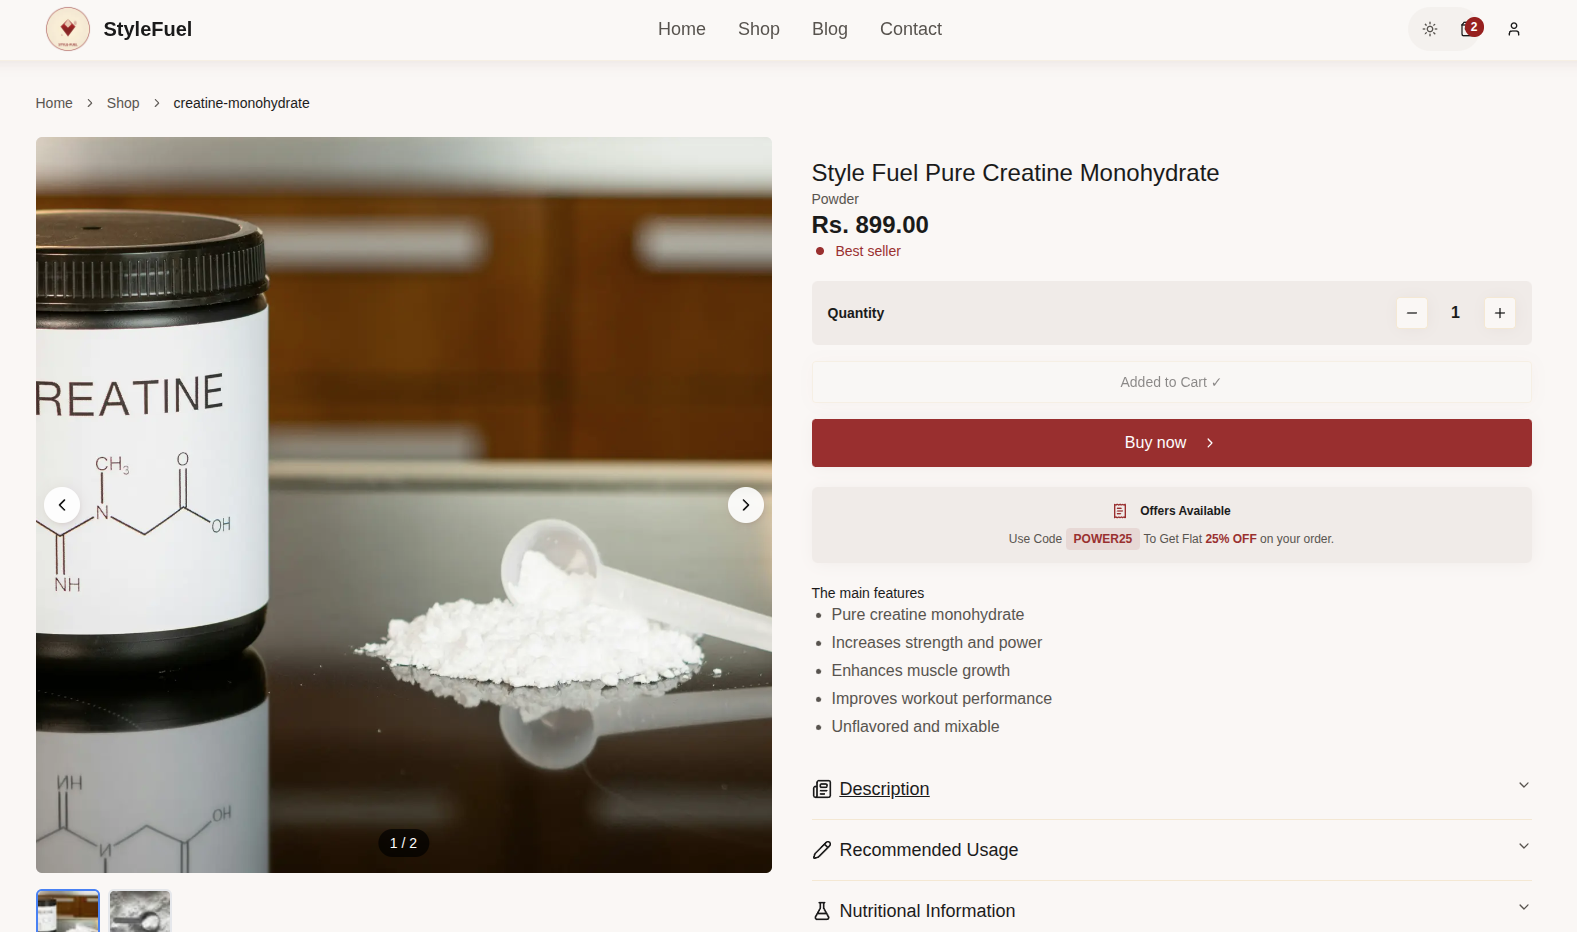Click the main creatine product image

point(404,505)
